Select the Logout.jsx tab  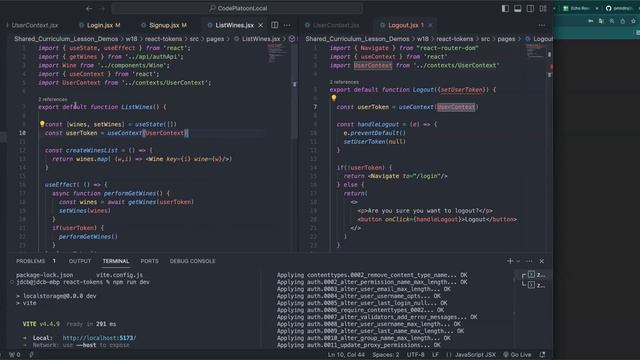click(x=405, y=25)
